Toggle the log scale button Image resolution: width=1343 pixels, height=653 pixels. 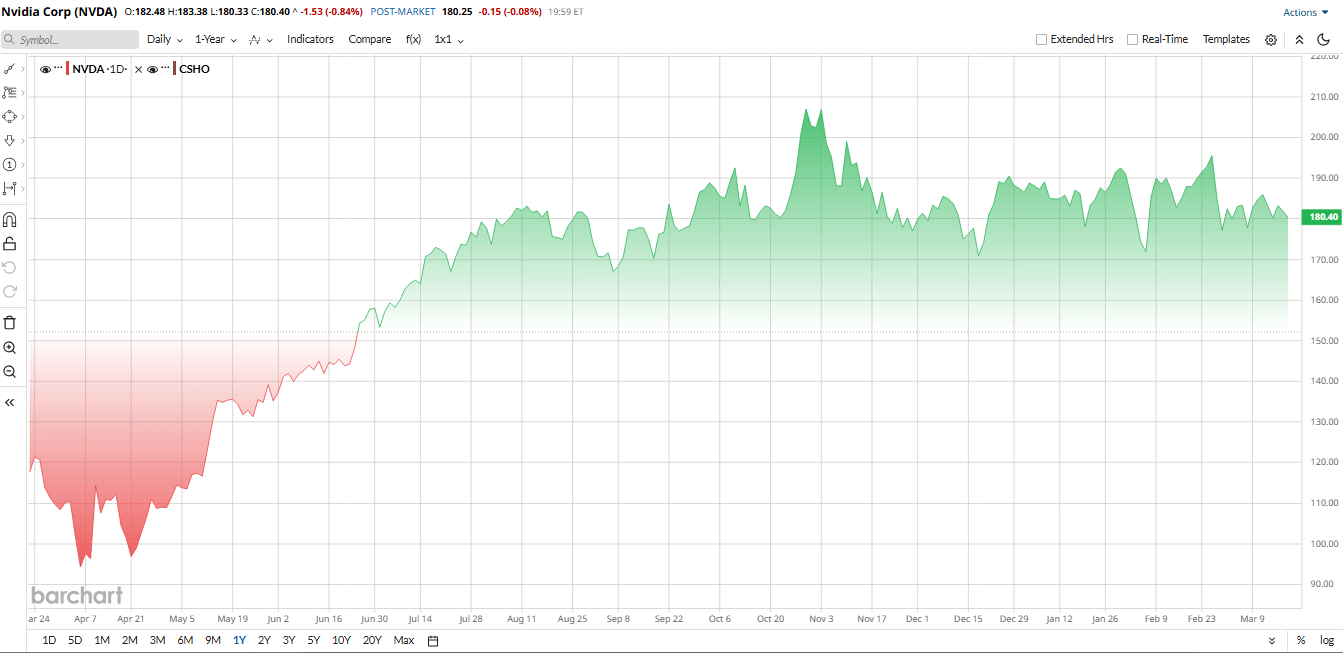(1326, 640)
